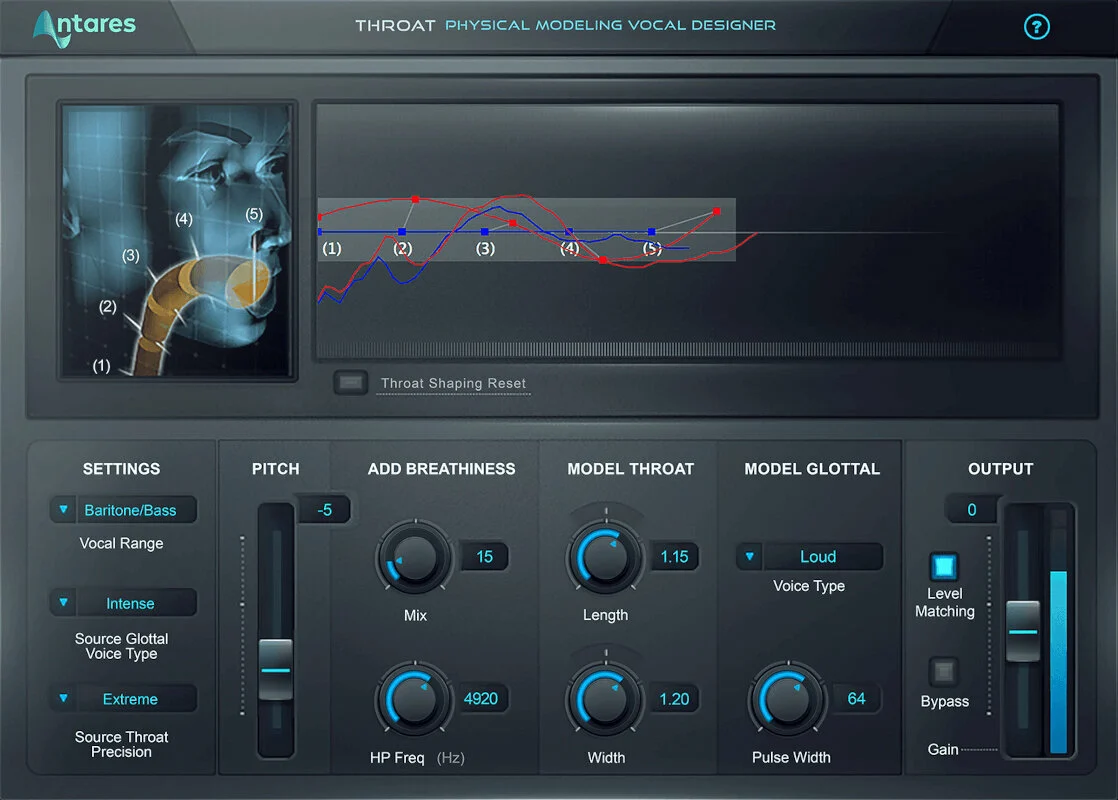Open the help question mark icon
The width and height of the screenshot is (1118, 800).
(1036, 27)
